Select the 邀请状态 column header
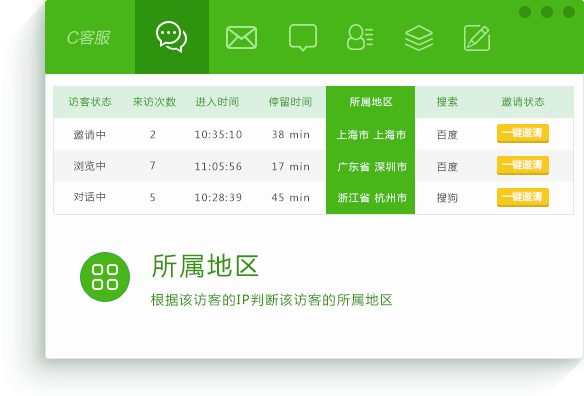The image size is (584, 396). tap(523, 102)
